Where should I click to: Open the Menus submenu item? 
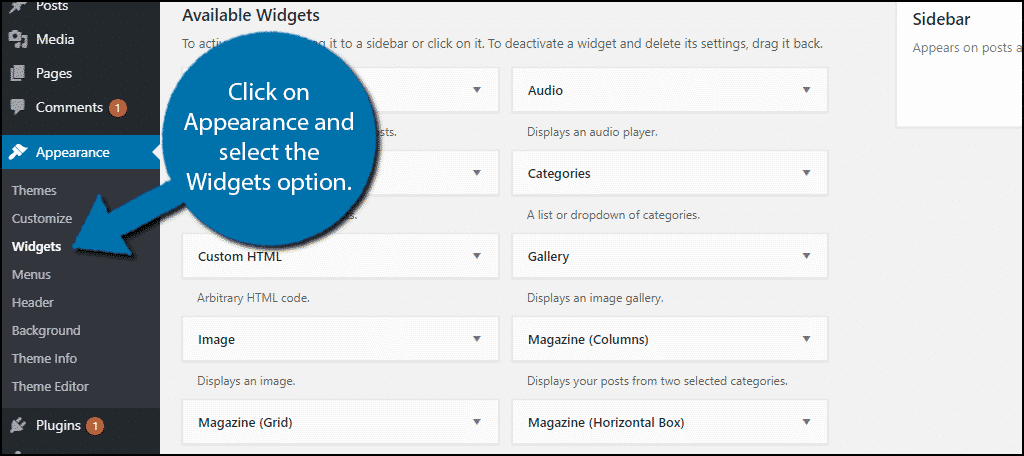tap(31, 274)
